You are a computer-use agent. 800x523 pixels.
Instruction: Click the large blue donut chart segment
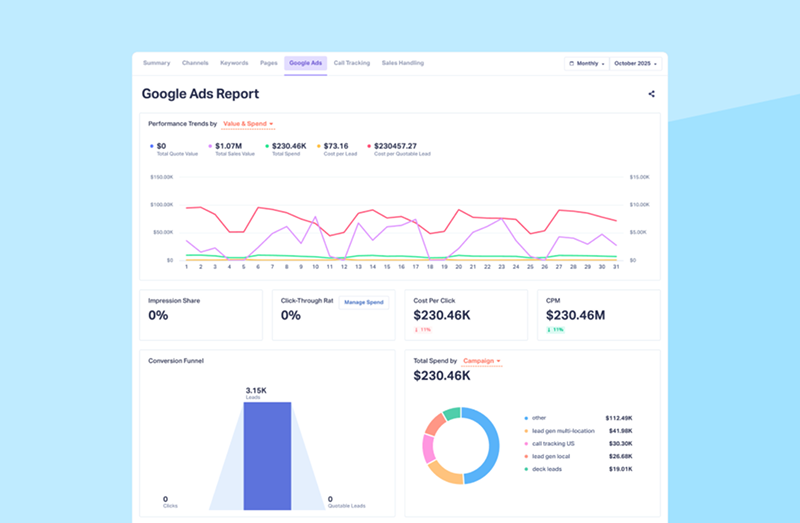pos(493,446)
